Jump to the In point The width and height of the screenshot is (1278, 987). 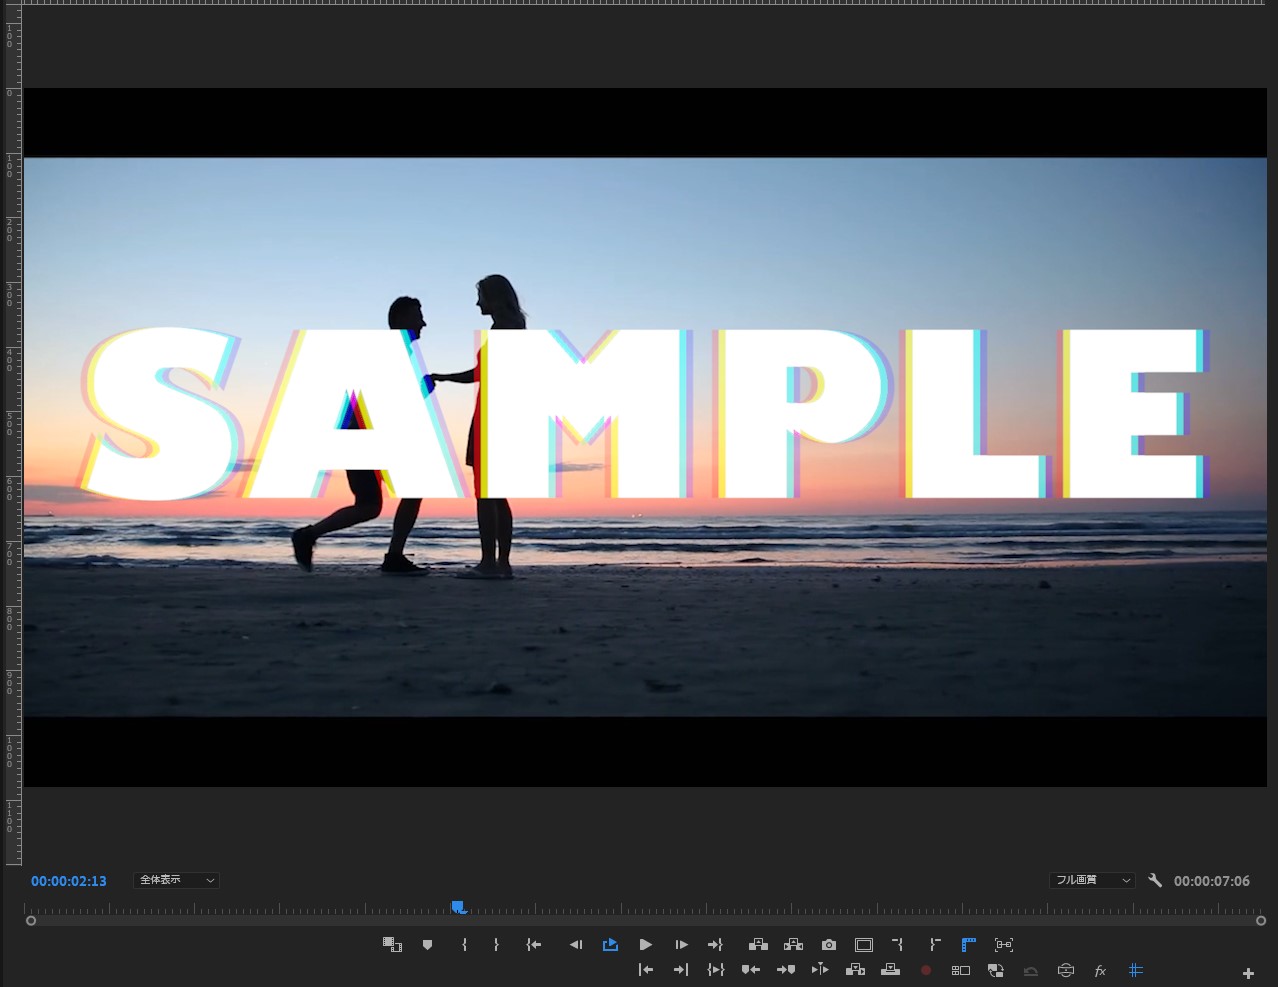tap(534, 944)
